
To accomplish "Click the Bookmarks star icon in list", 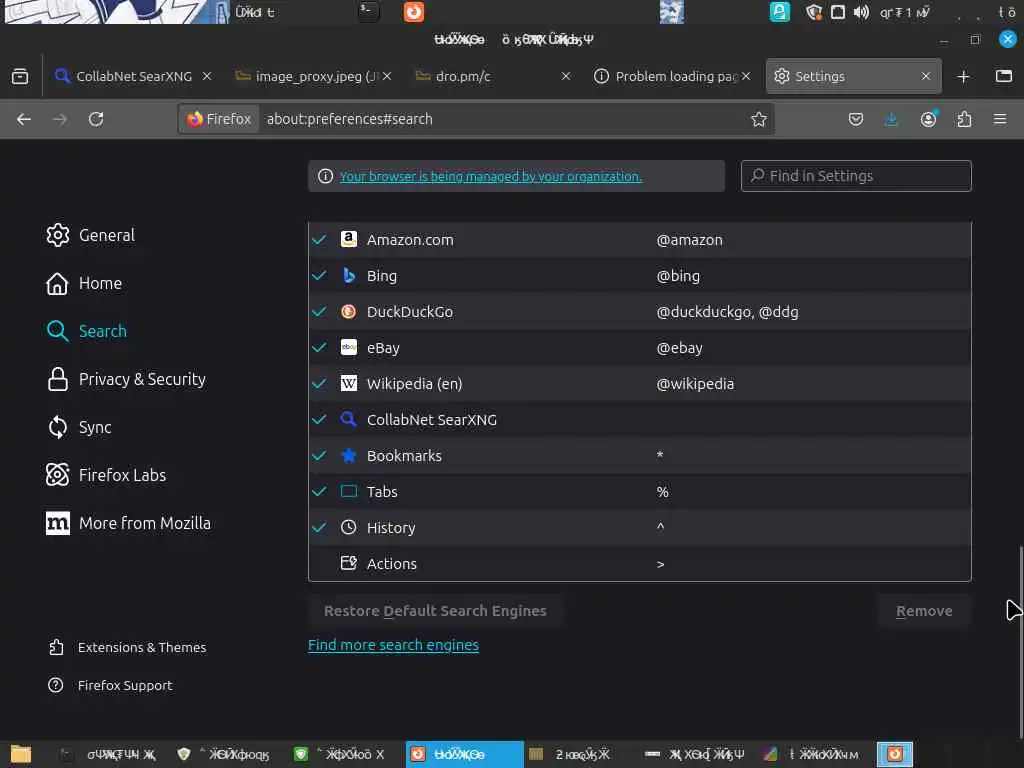I will pos(349,455).
